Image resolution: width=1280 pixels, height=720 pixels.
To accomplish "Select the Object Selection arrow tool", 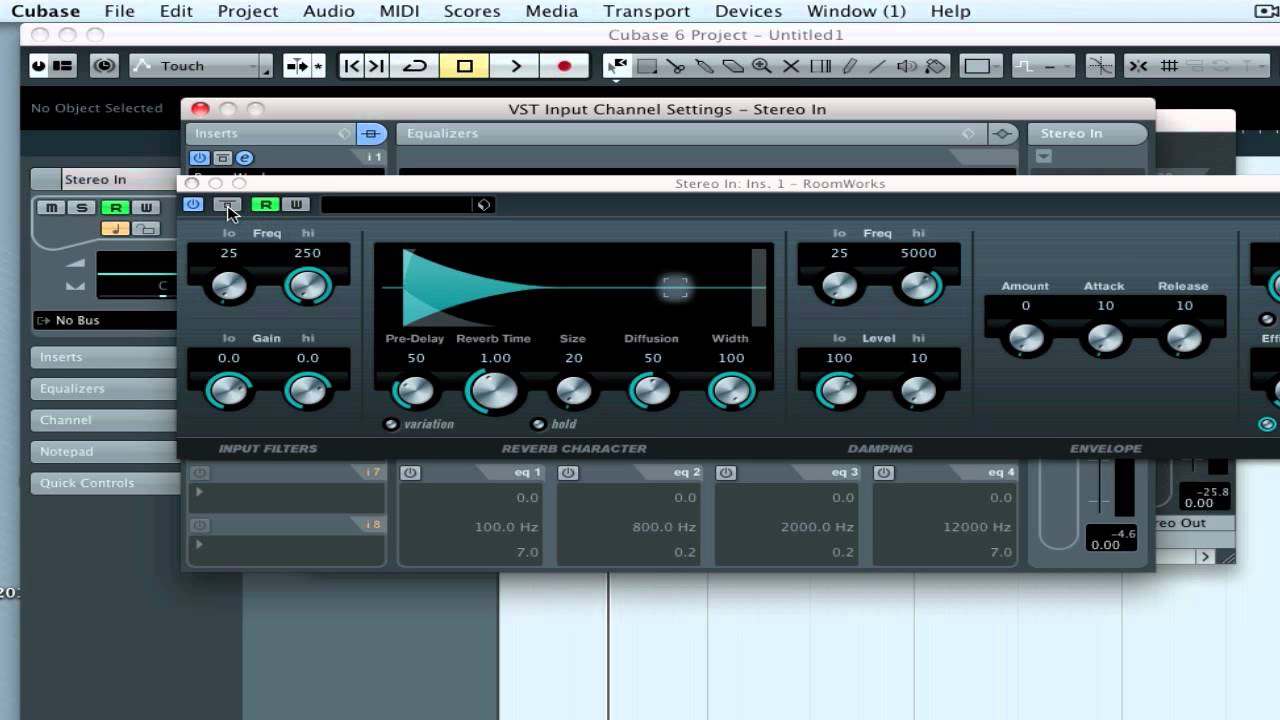I will (x=618, y=66).
